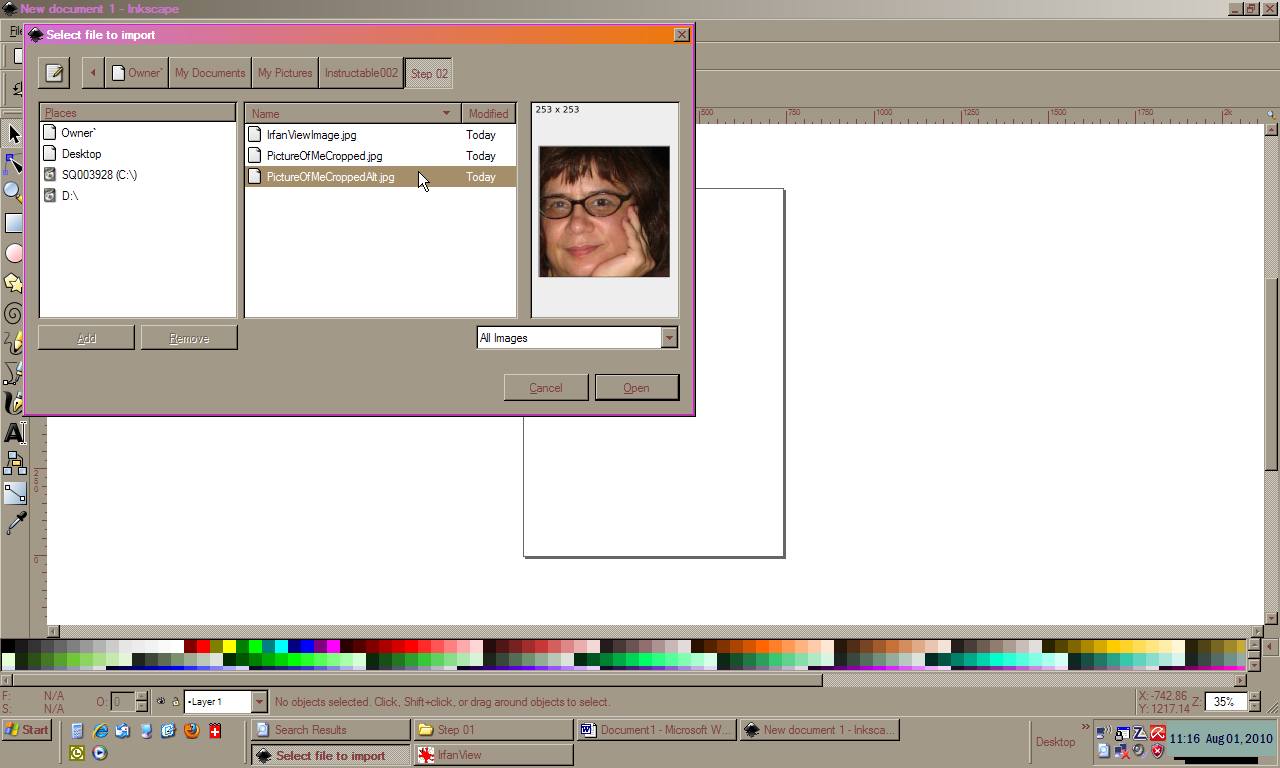Image resolution: width=1280 pixels, height=768 pixels.
Task: Select SQ003928 (C:\) drive in Places
Action: click(x=137, y=175)
